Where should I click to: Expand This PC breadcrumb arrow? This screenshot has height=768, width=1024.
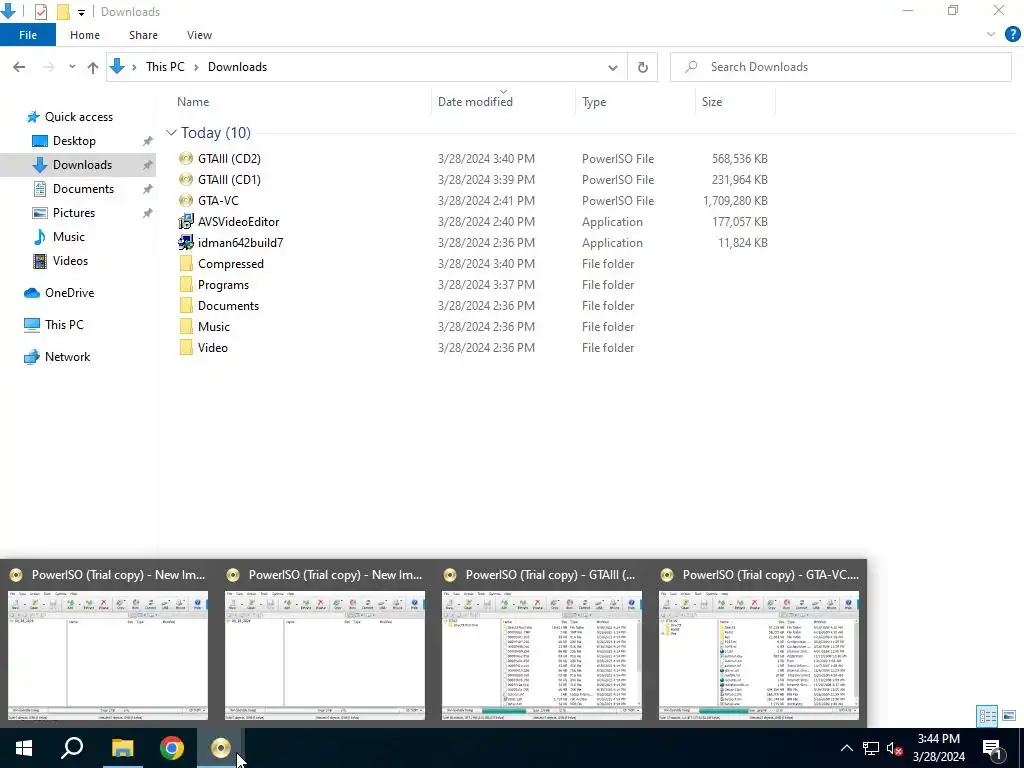pos(196,67)
